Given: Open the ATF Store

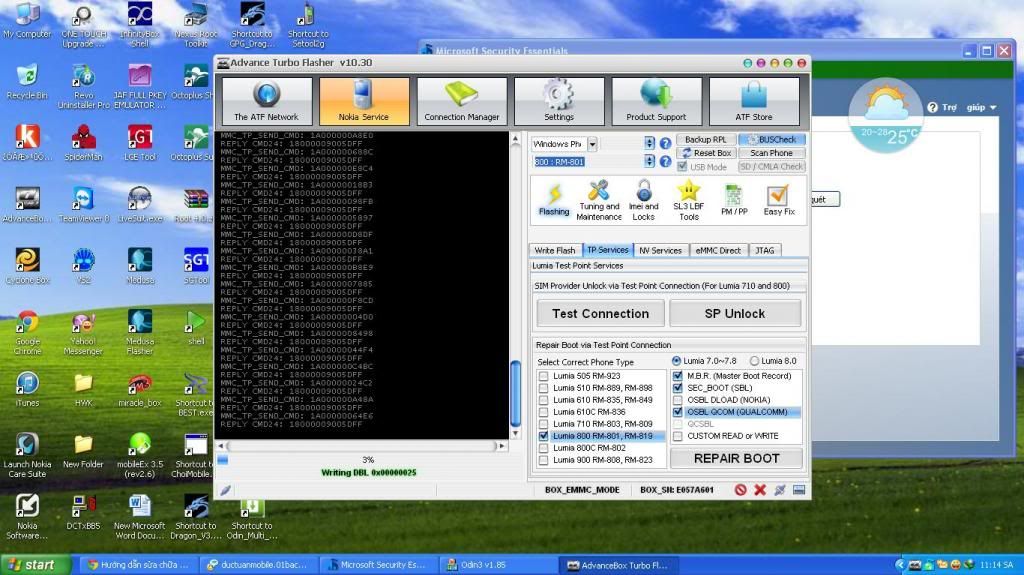Looking at the screenshot, I should [x=754, y=101].
